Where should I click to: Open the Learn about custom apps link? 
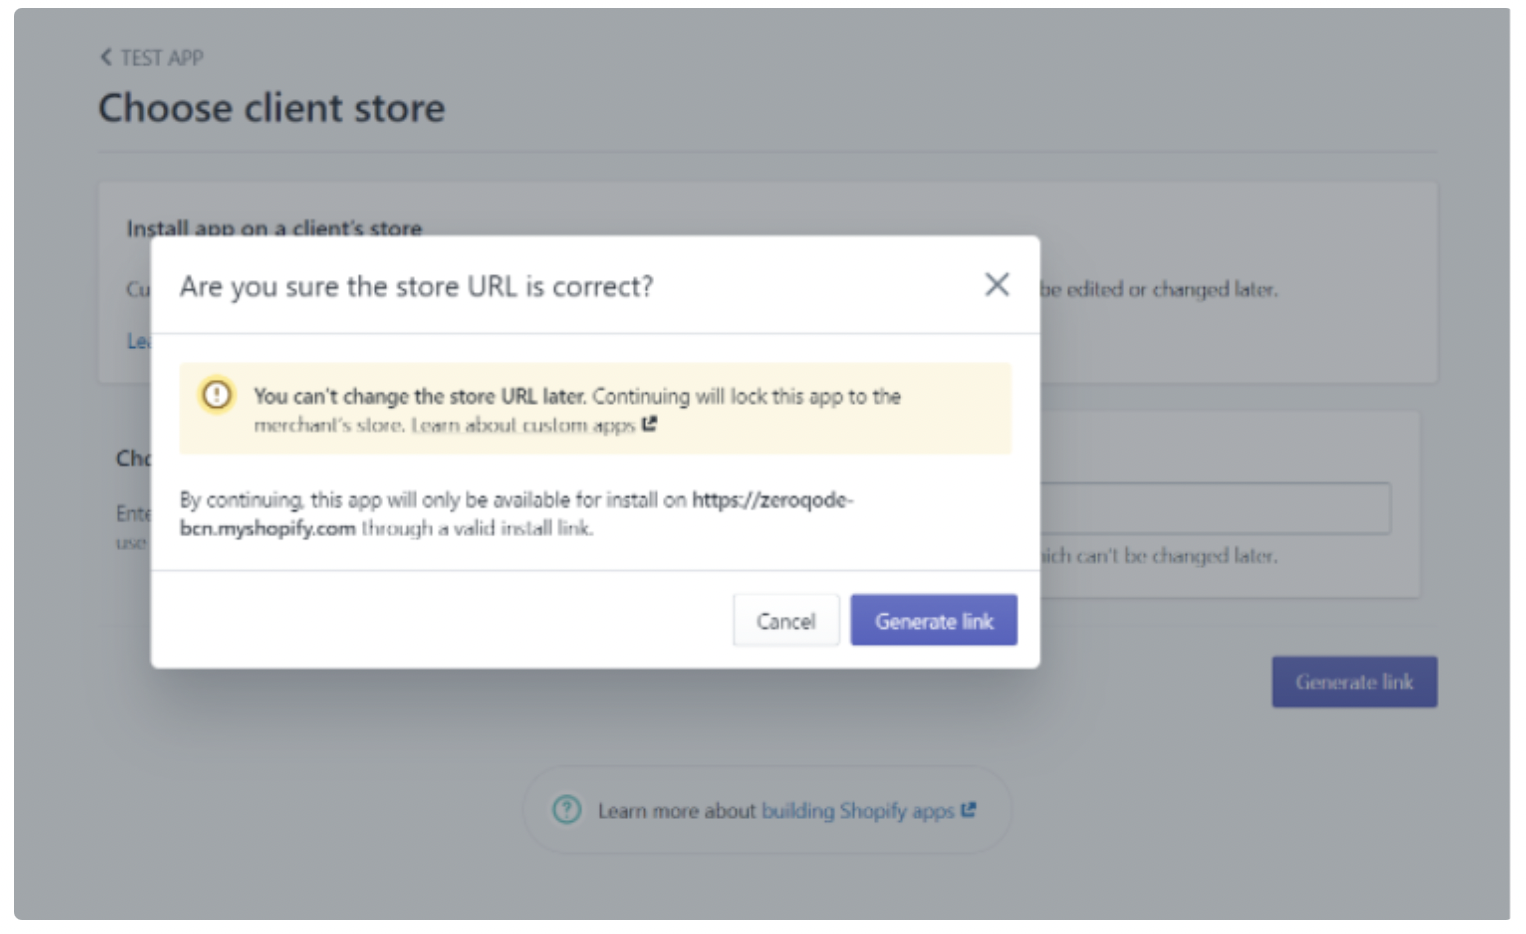(522, 425)
